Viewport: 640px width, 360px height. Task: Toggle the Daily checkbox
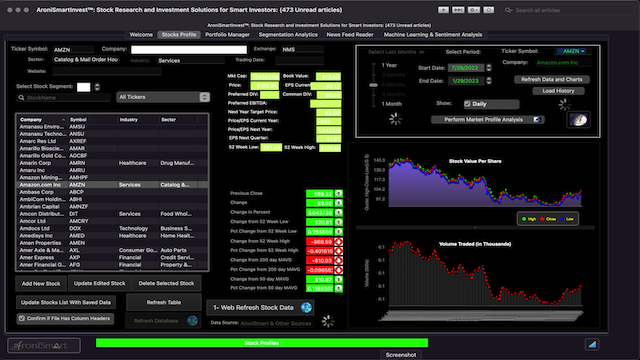pos(467,104)
